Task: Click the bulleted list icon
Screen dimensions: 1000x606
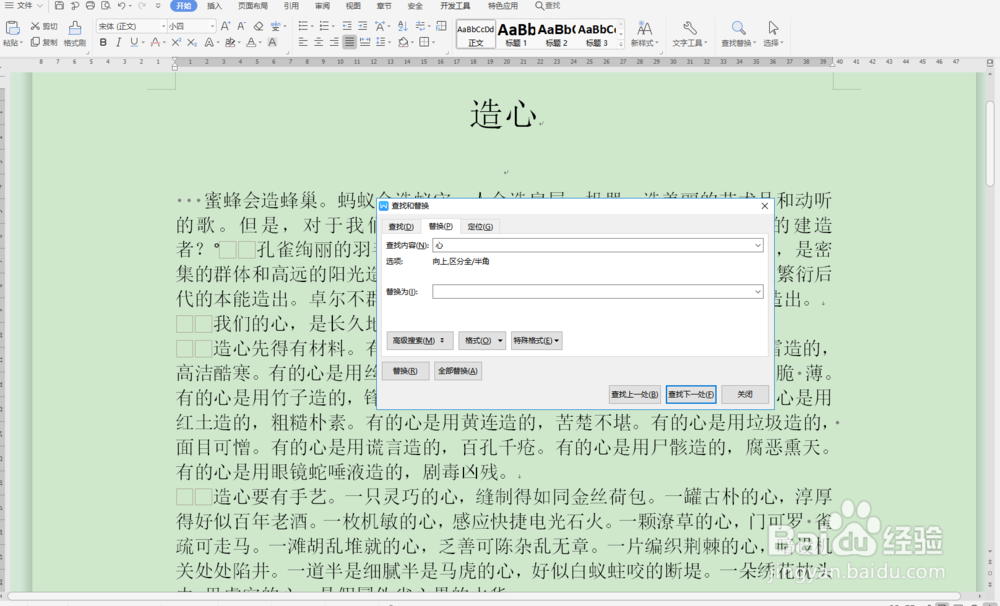Action: point(303,26)
